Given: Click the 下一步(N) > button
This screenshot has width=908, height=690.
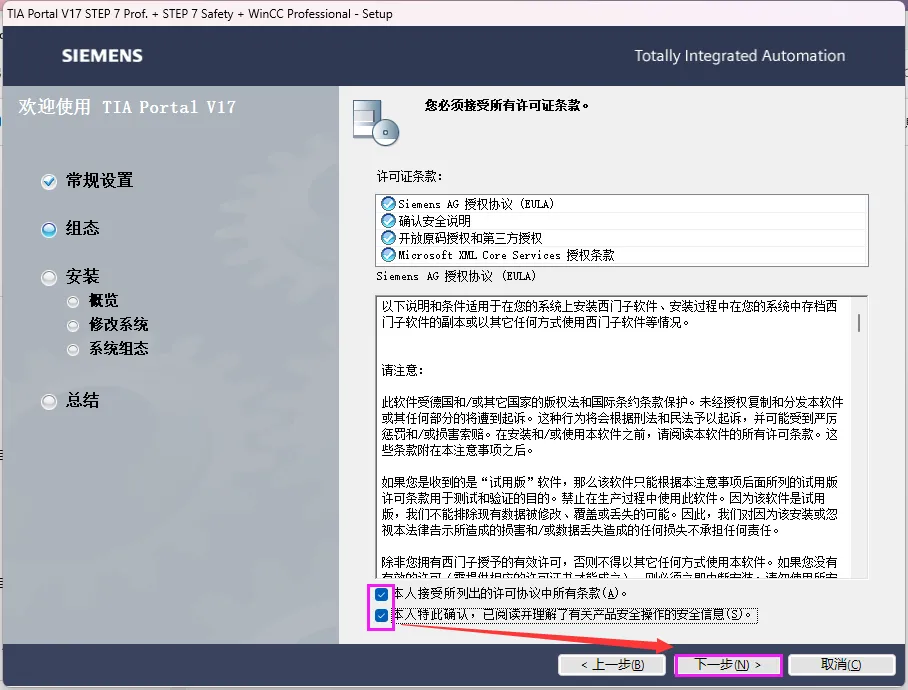Looking at the screenshot, I should coord(728,665).
